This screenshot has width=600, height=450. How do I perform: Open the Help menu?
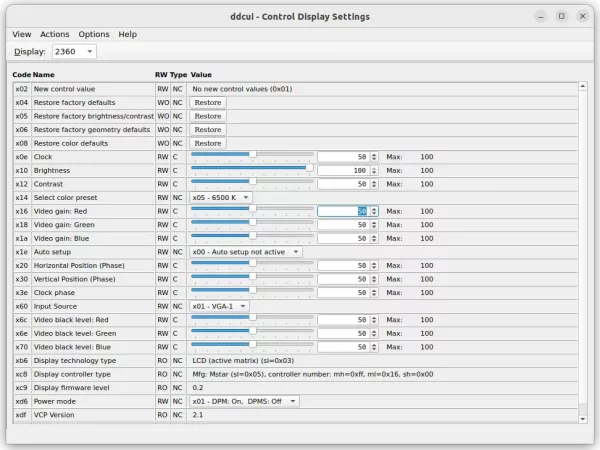127,34
